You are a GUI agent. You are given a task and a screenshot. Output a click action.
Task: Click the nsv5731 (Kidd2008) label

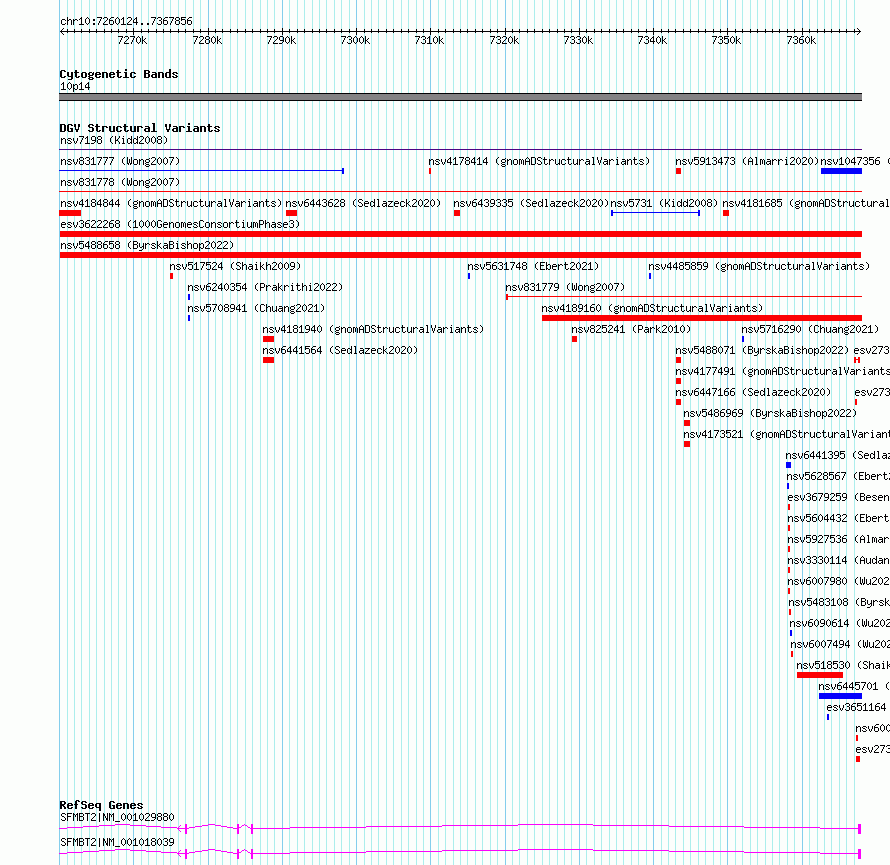(664, 203)
